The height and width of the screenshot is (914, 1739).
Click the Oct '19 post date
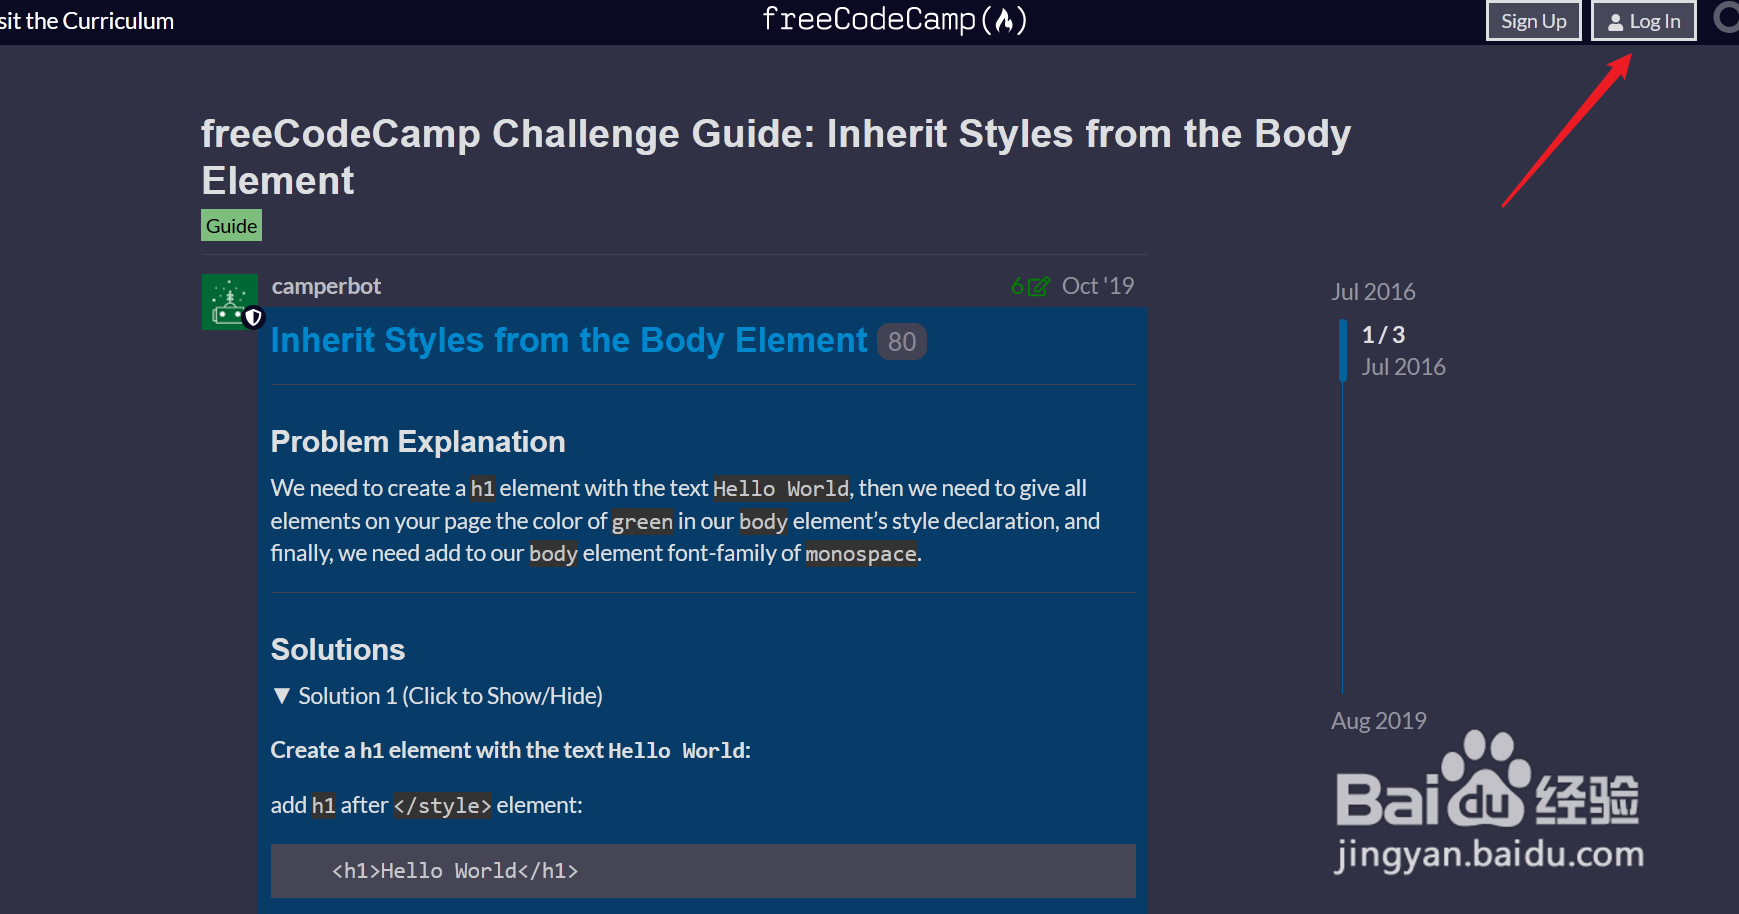(1098, 286)
